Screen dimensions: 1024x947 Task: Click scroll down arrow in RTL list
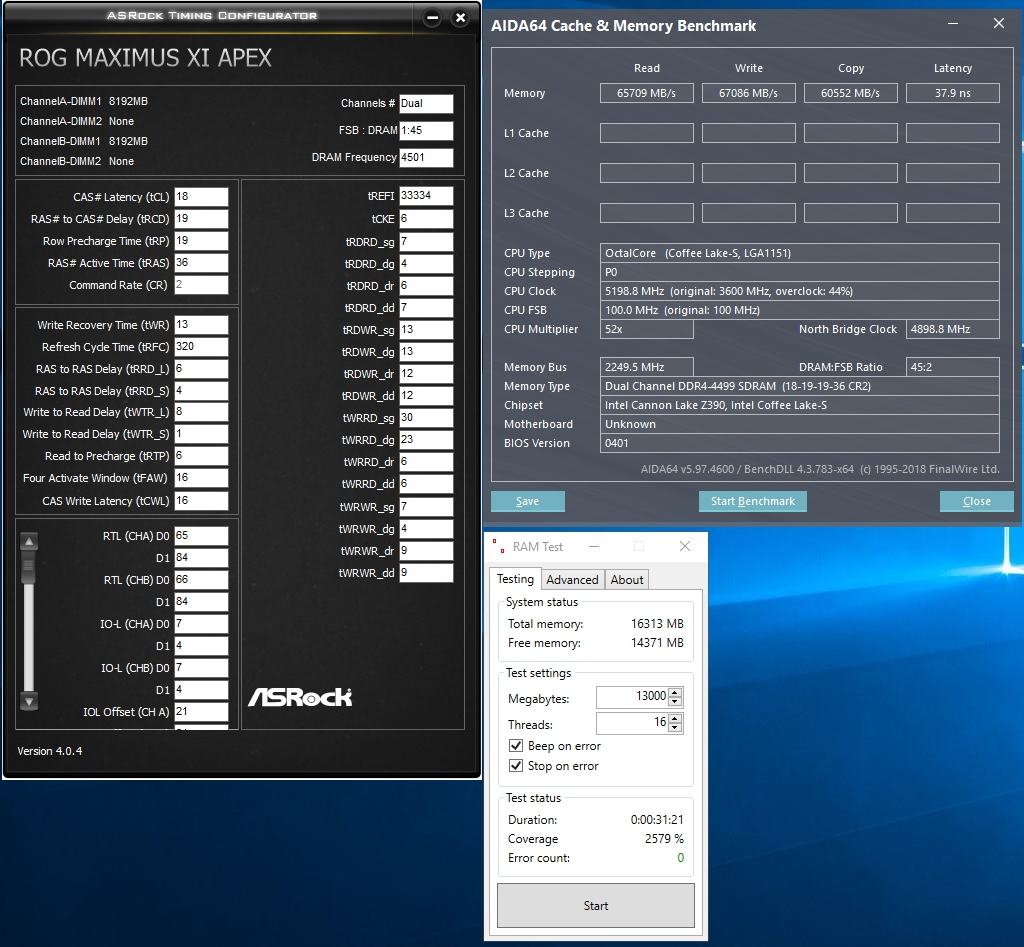tap(29, 701)
